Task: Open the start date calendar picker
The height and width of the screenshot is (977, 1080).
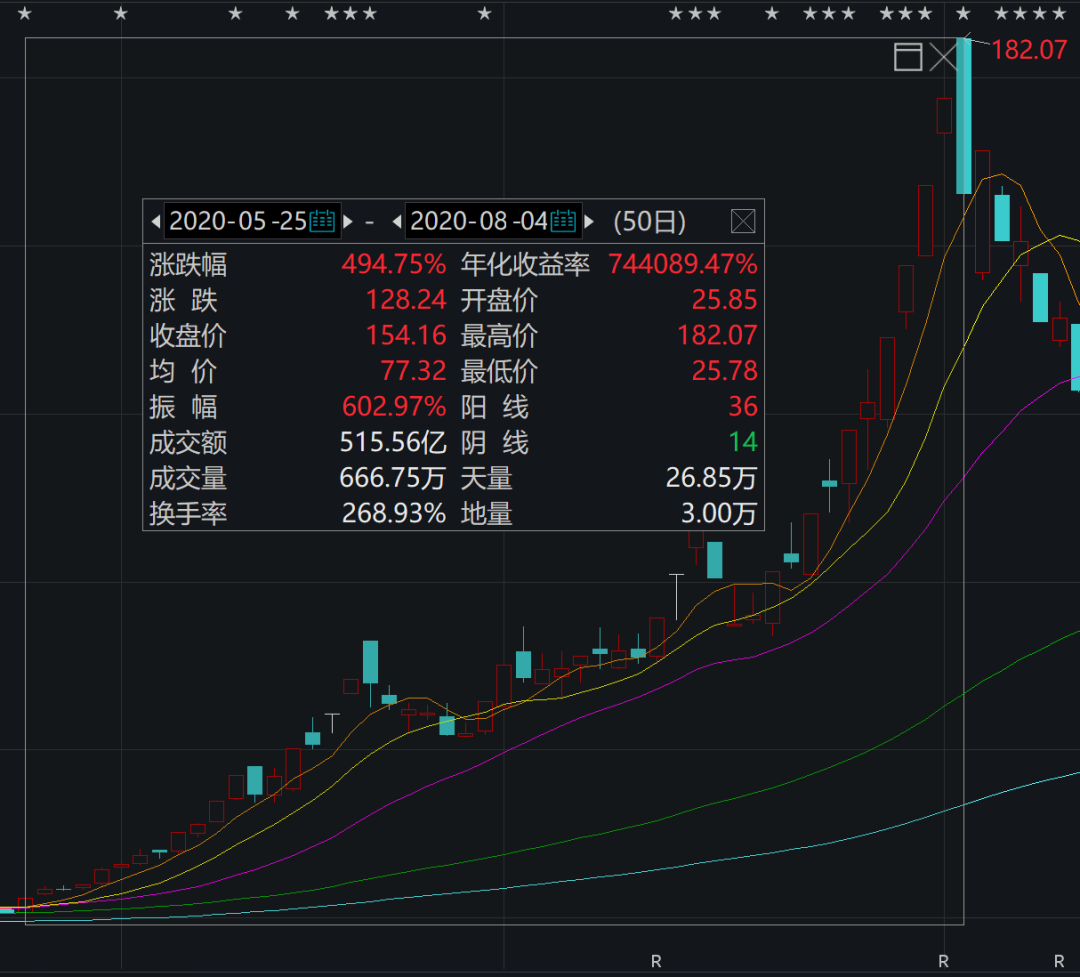Action: (322, 221)
